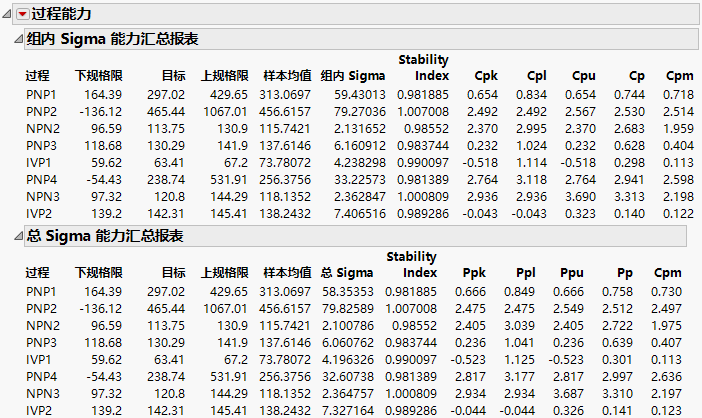Click 总 Sigma value 7.327164
702x418 pixels.
coord(347,411)
